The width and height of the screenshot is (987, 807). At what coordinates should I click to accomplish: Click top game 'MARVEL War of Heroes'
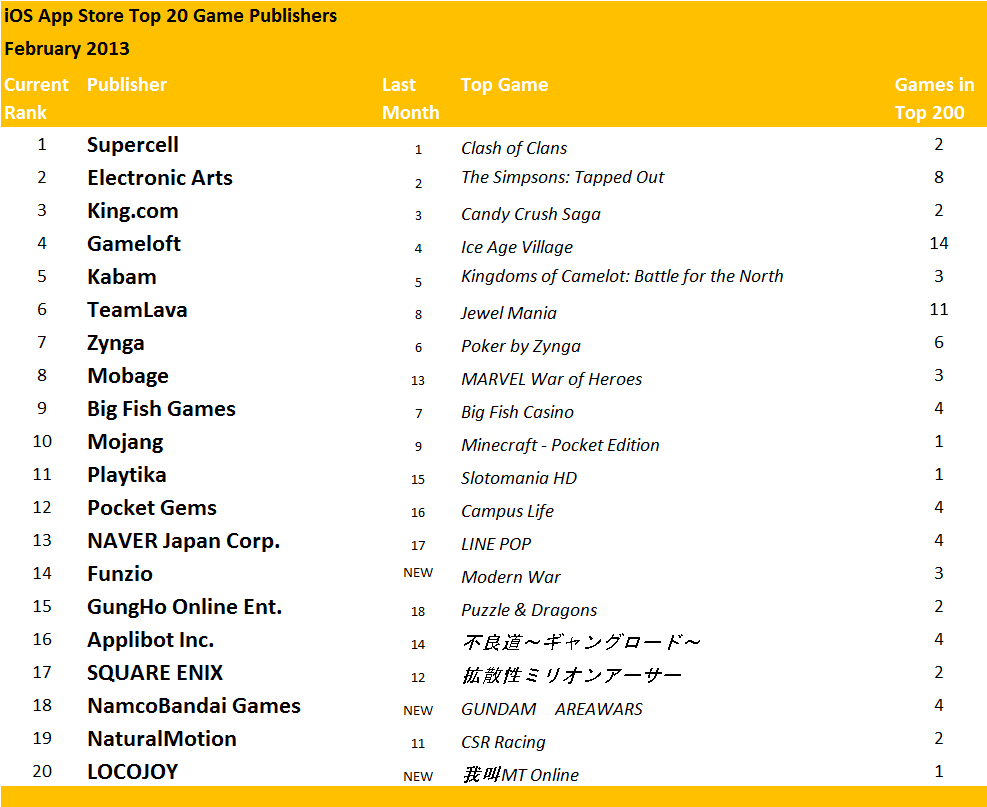coord(551,379)
